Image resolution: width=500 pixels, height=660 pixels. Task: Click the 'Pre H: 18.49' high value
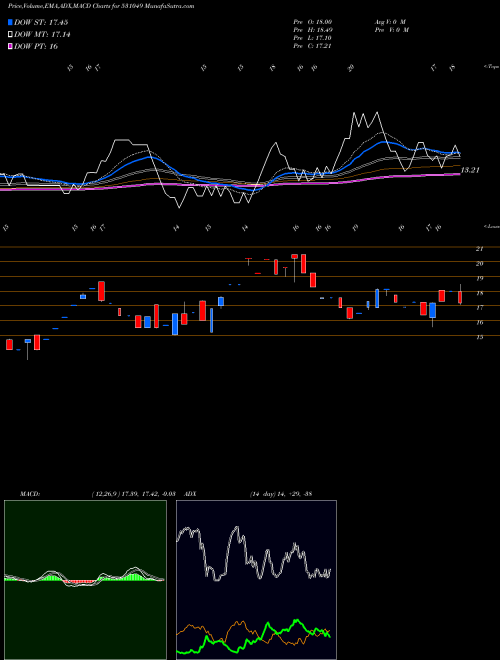click(313, 30)
